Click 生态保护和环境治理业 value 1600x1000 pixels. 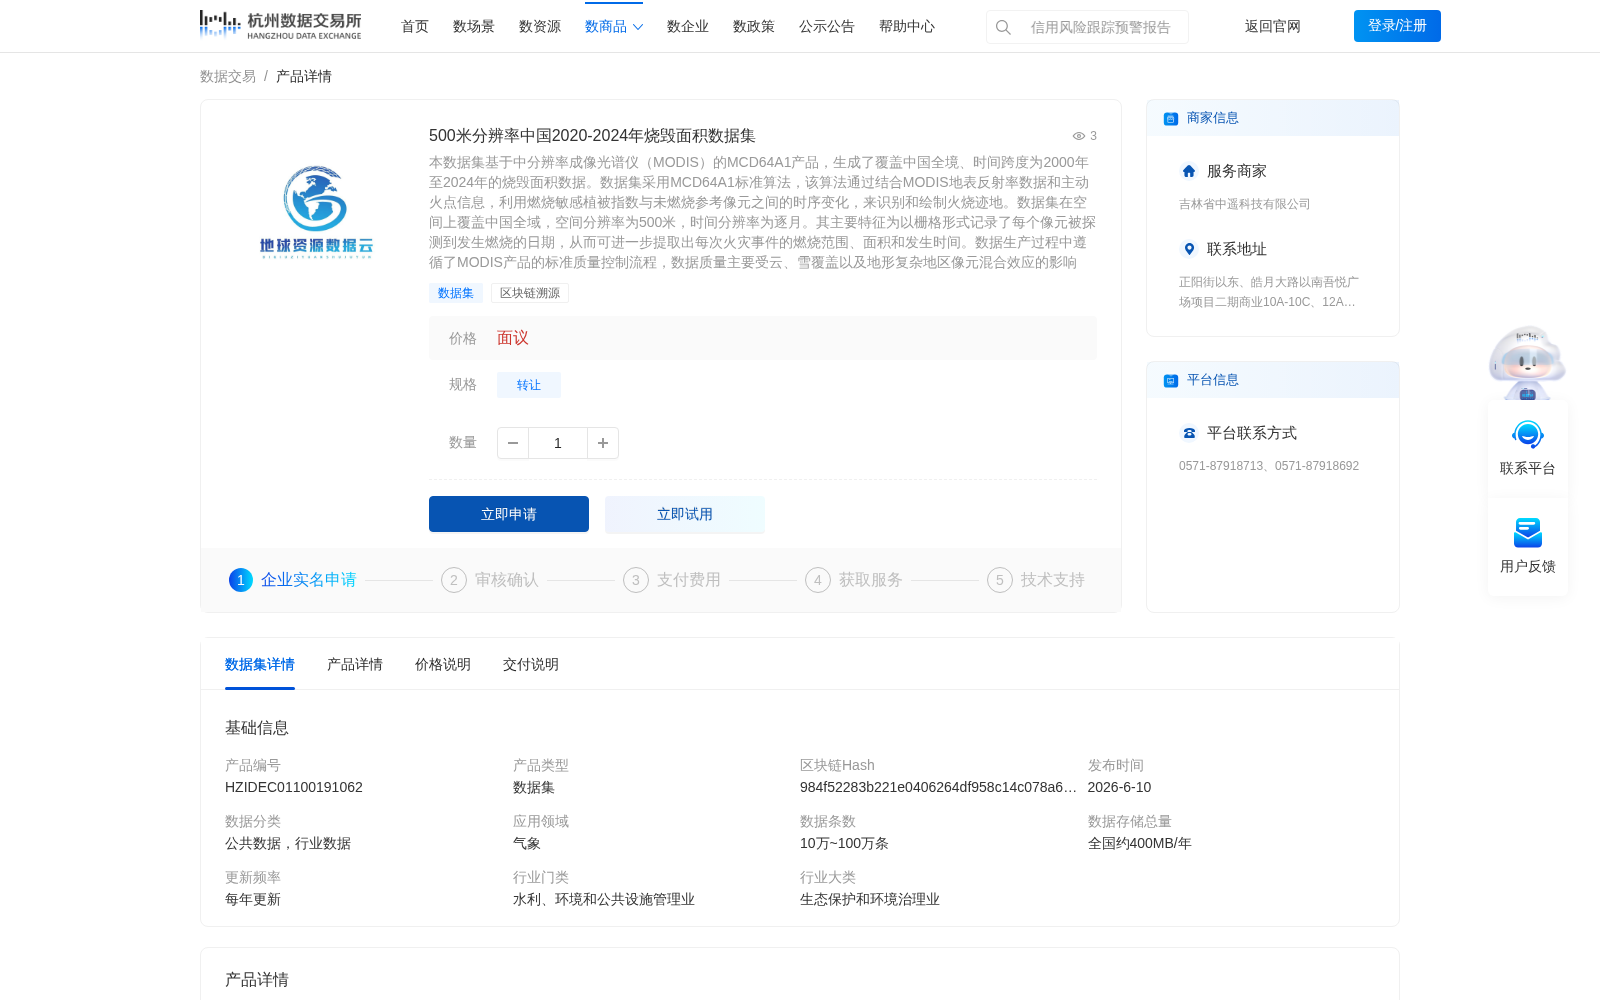870,899
